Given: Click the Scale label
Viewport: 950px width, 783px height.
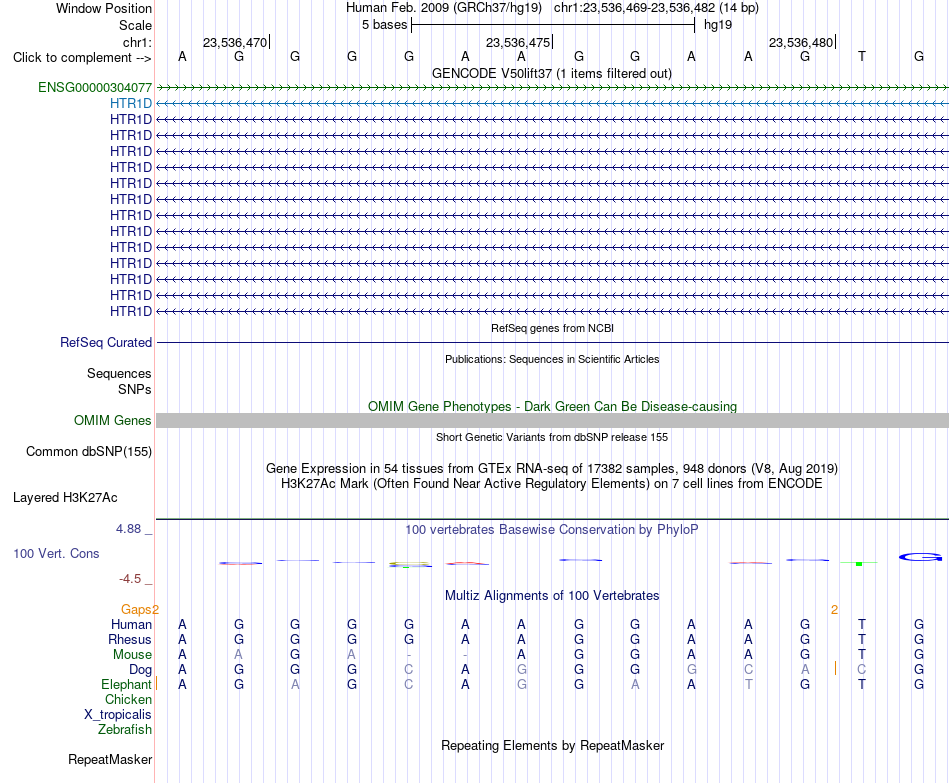Looking at the screenshot, I should coord(135,25).
